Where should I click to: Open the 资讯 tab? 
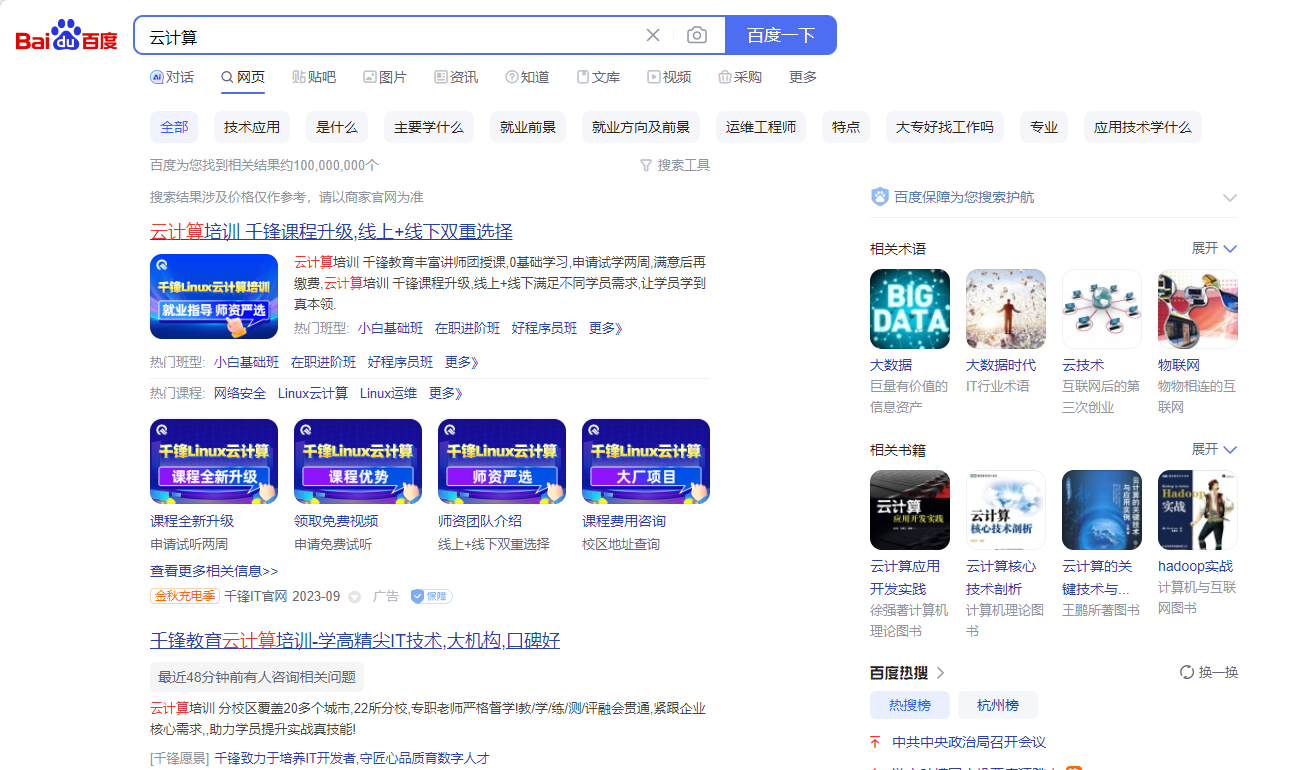click(x=456, y=77)
